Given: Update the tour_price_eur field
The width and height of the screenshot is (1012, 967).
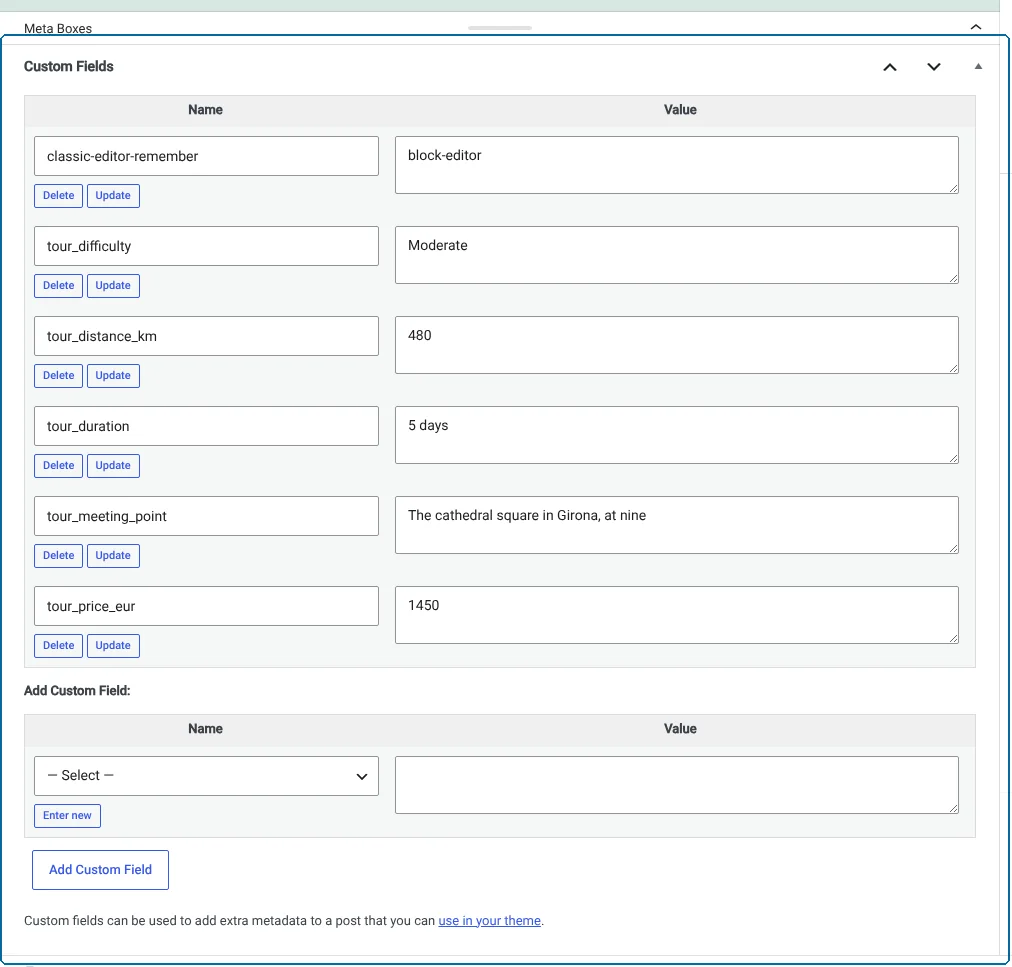Looking at the screenshot, I should (x=113, y=646).
